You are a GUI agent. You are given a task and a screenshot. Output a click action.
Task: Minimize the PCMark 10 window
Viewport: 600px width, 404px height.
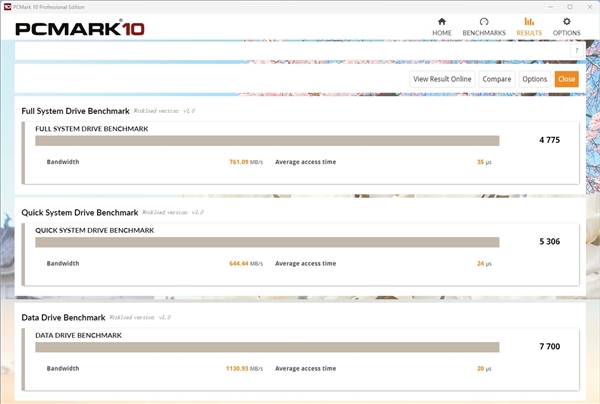(550, 7)
